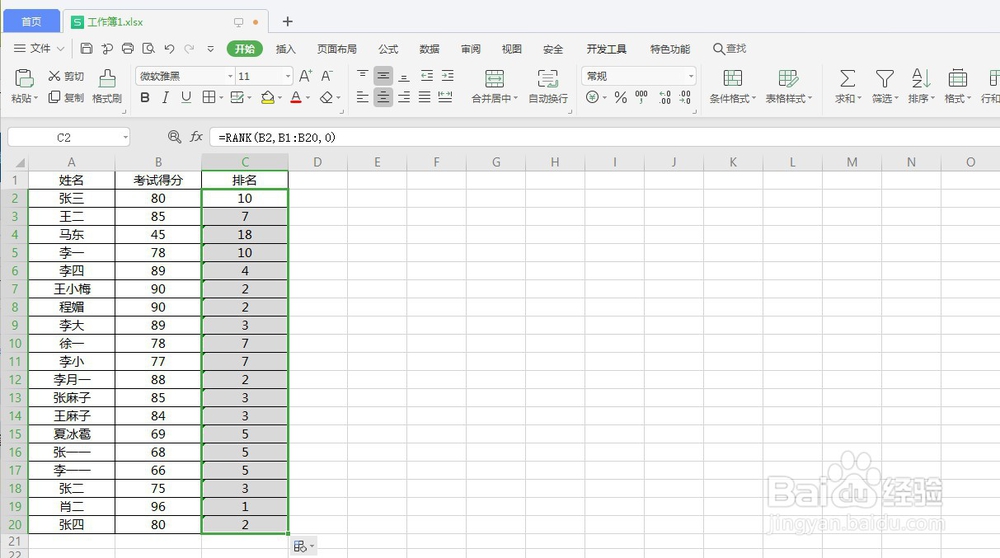The height and width of the screenshot is (558, 1000).
Task: Switch to 视图 View tab
Action: (511, 49)
